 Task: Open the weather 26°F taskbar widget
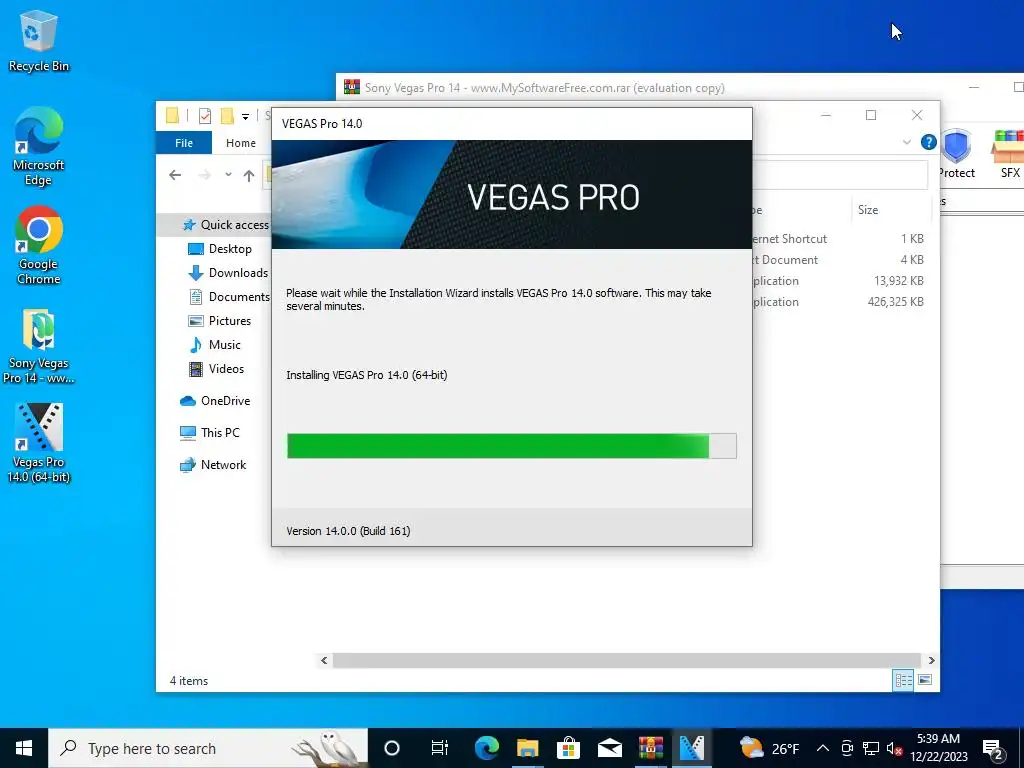coord(769,748)
